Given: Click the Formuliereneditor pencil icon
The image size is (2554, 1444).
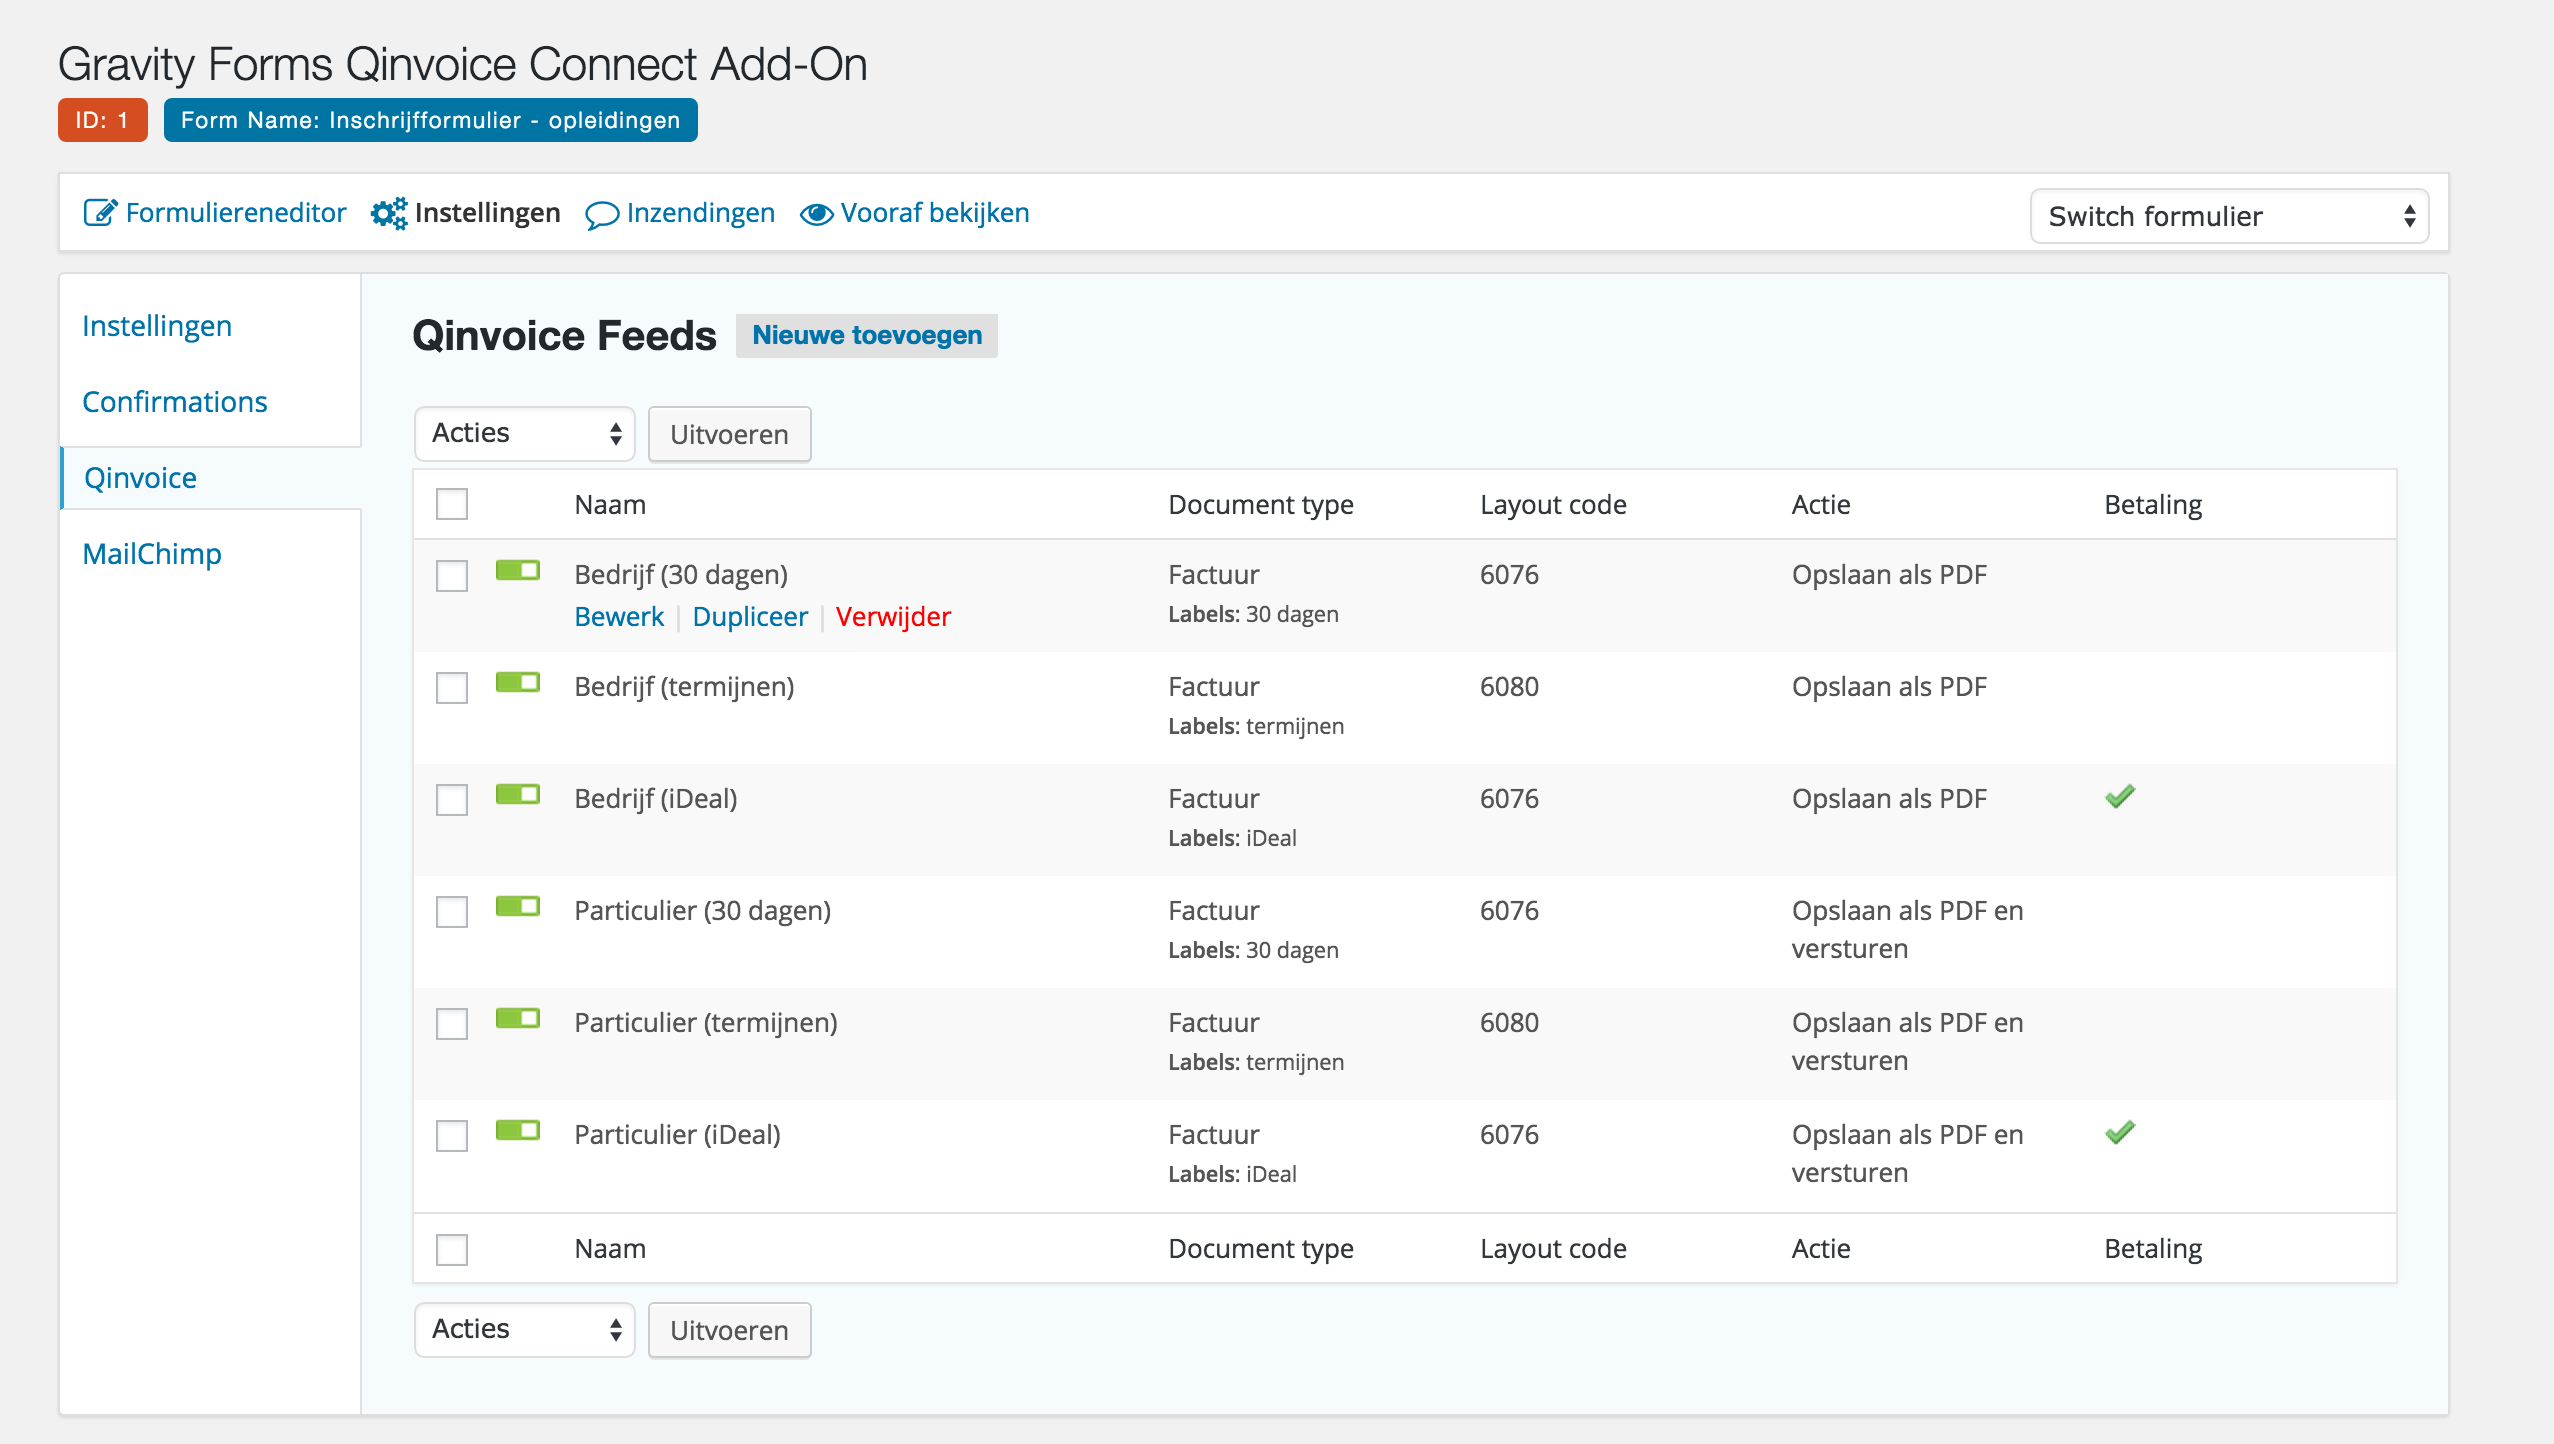Looking at the screenshot, I should coord(100,213).
